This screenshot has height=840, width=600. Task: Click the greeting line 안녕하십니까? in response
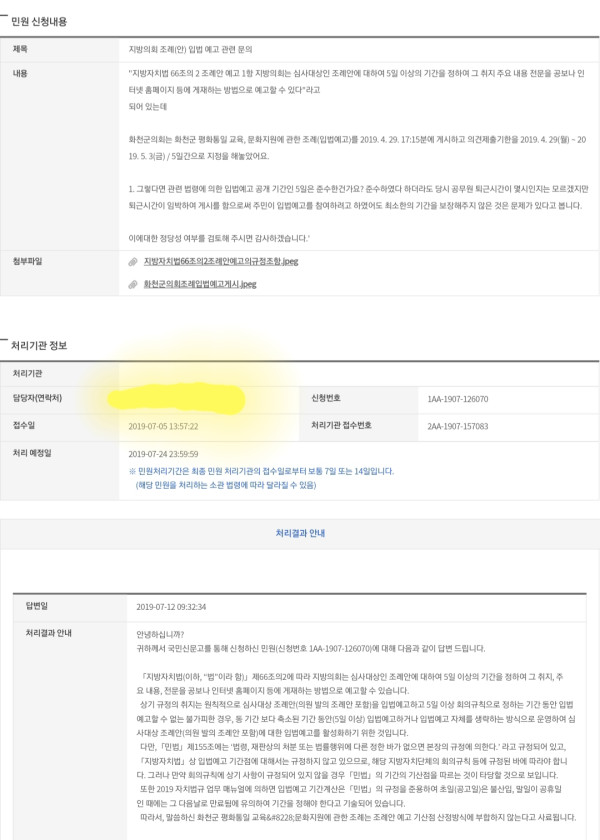(x=160, y=634)
